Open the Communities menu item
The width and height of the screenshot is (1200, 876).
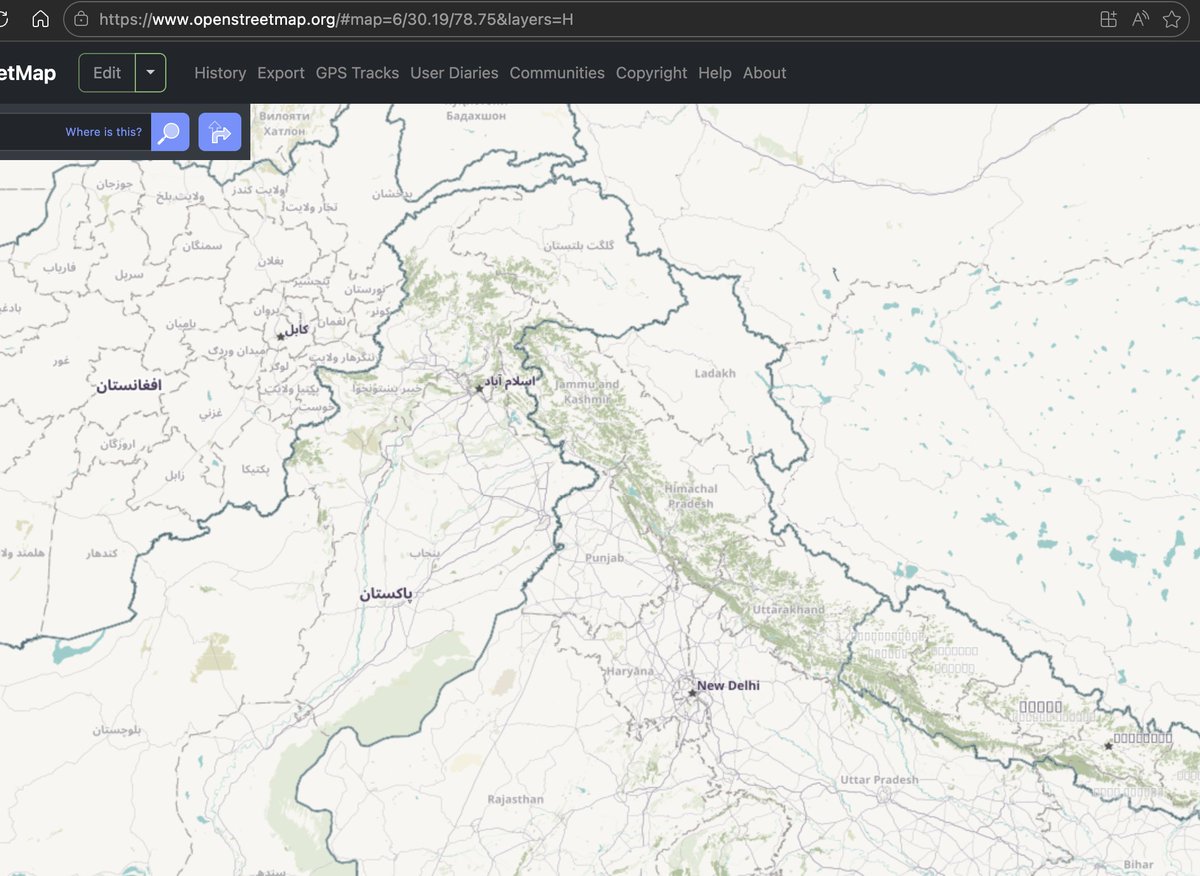tap(557, 73)
